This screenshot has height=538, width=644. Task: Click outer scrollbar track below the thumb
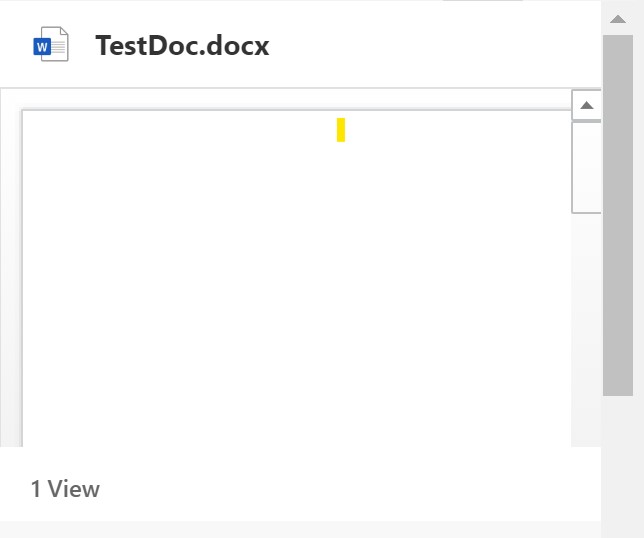coord(618,466)
